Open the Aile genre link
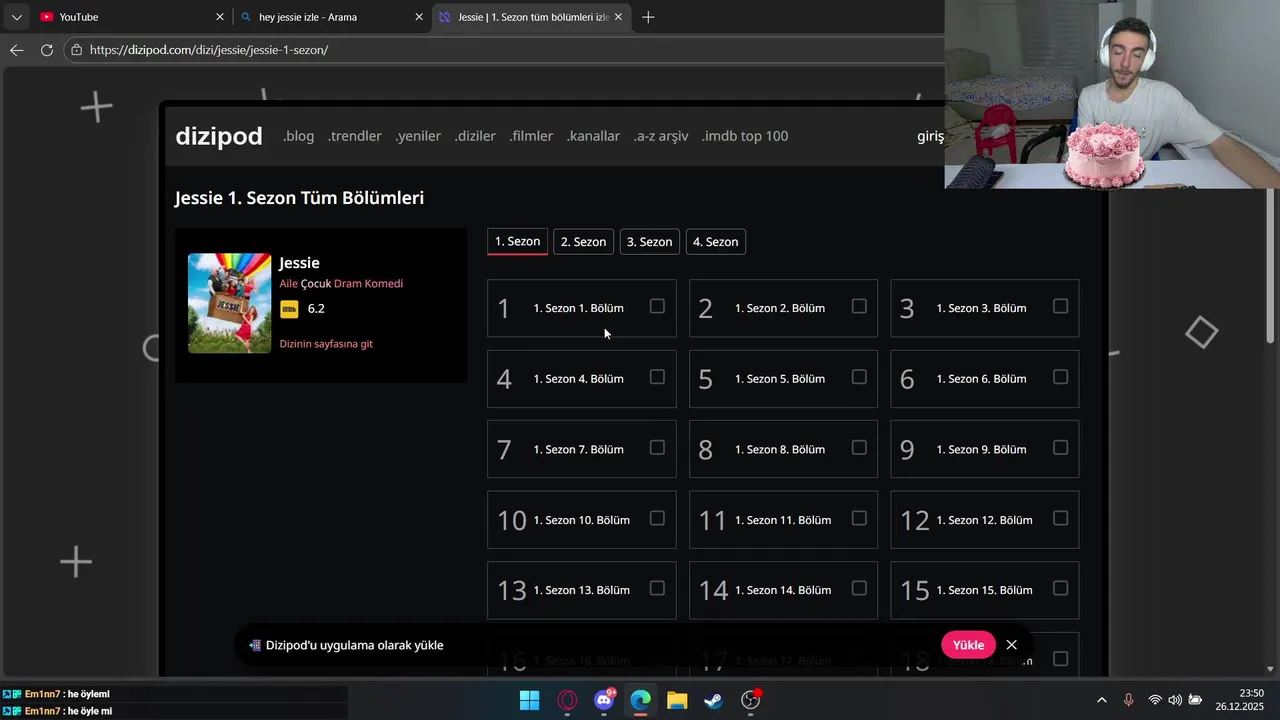 click(288, 284)
